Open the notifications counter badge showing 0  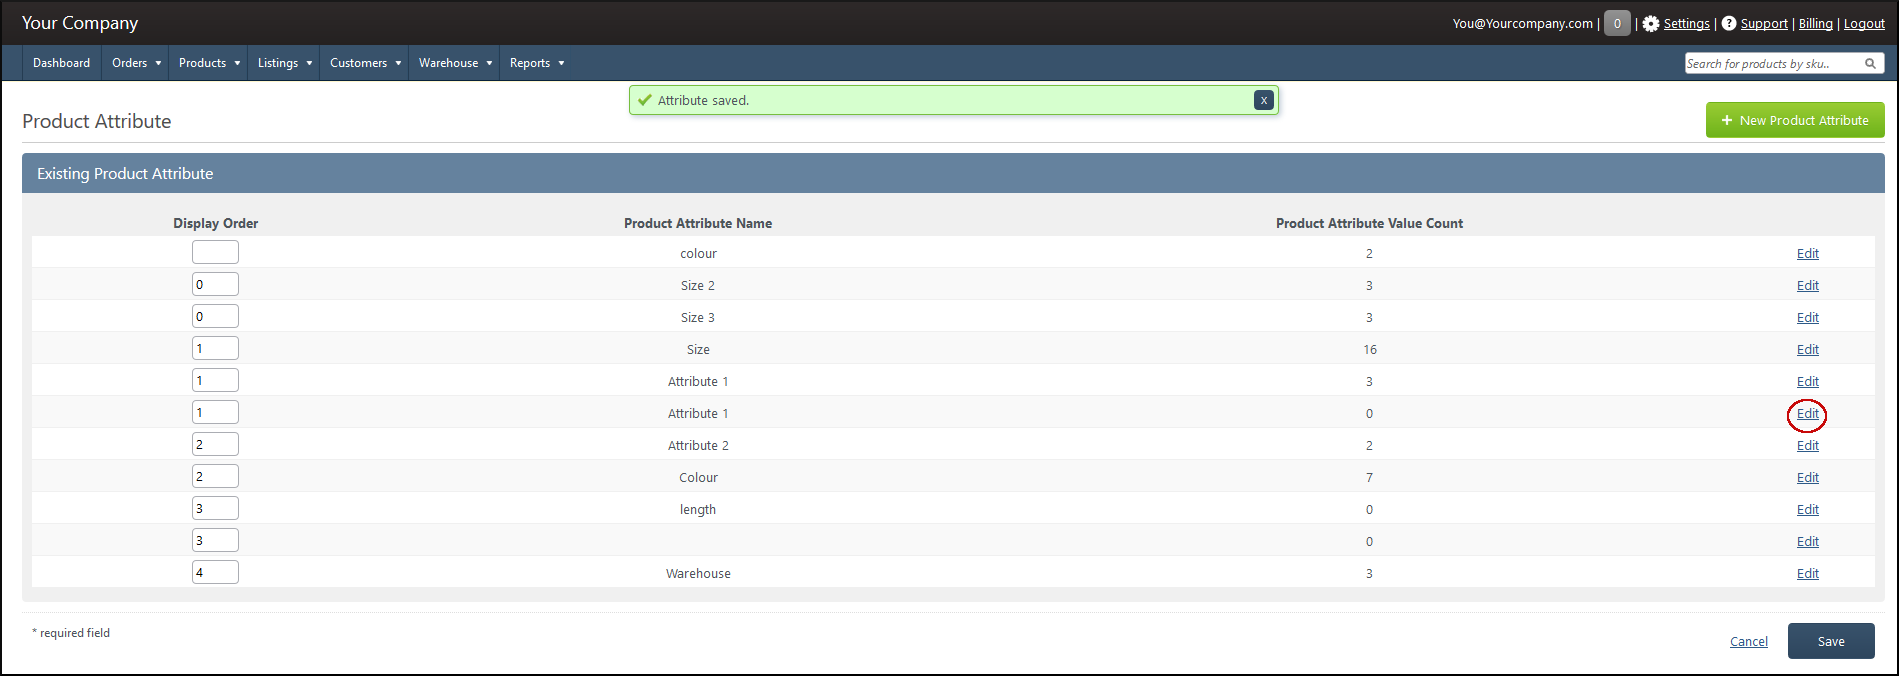(x=1617, y=23)
